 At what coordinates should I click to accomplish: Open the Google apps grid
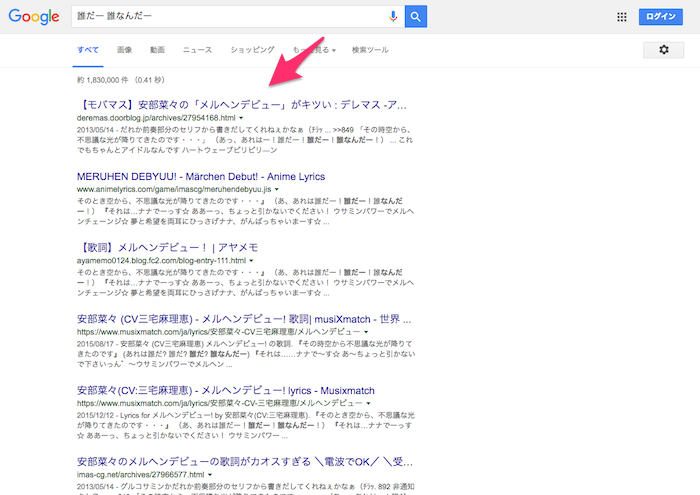click(622, 17)
